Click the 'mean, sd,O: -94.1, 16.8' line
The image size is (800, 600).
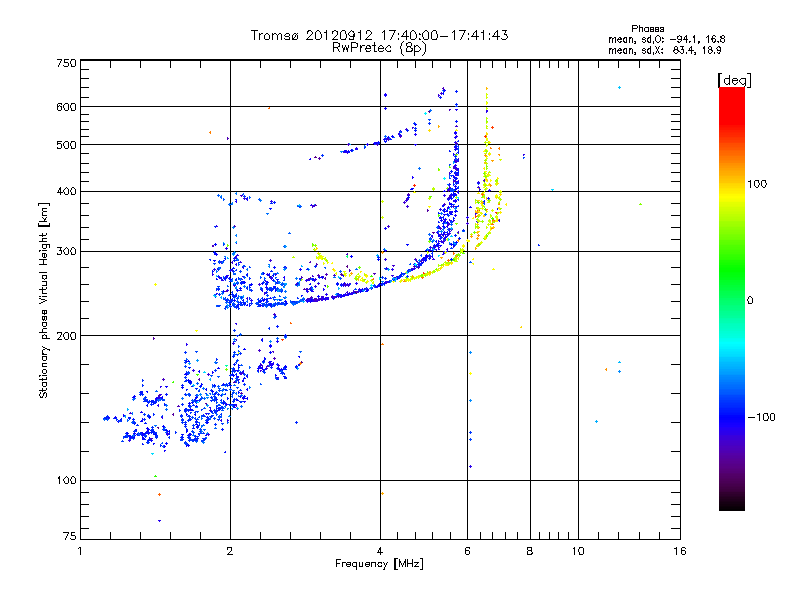click(666, 39)
